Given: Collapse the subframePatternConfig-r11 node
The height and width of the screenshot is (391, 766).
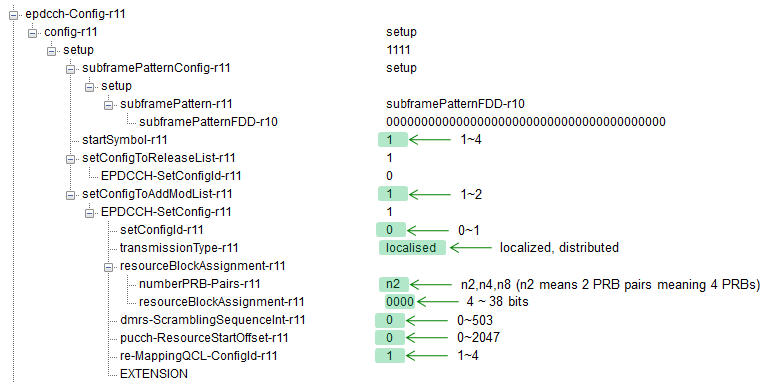Looking at the screenshot, I should tap(70, 69).
